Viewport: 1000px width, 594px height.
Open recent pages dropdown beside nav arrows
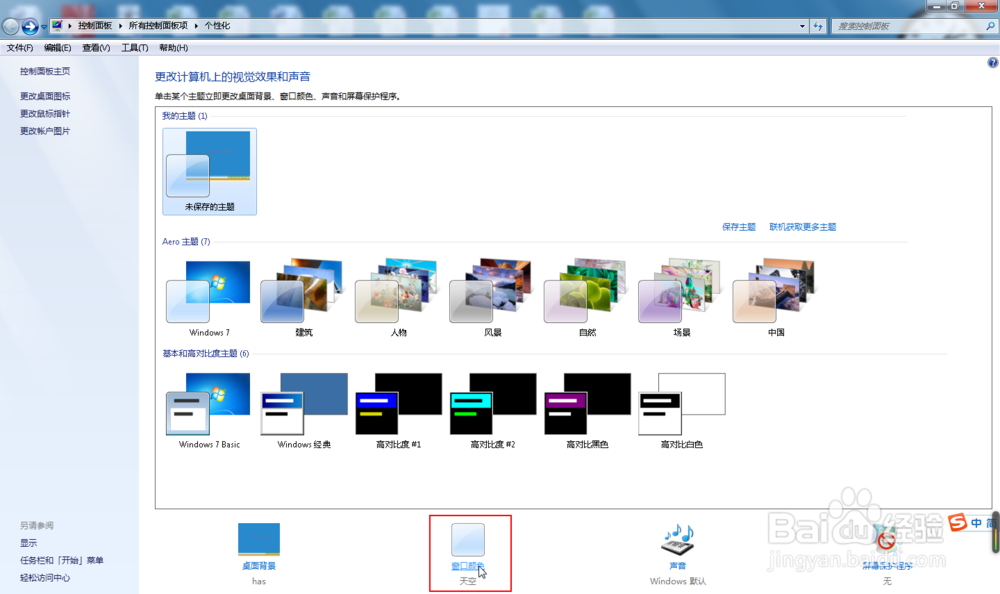tap(43, 27)
